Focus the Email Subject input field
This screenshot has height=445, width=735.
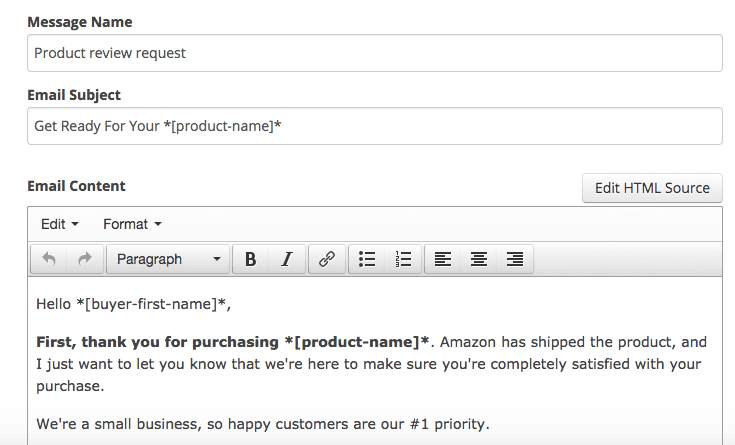point(375,126)
